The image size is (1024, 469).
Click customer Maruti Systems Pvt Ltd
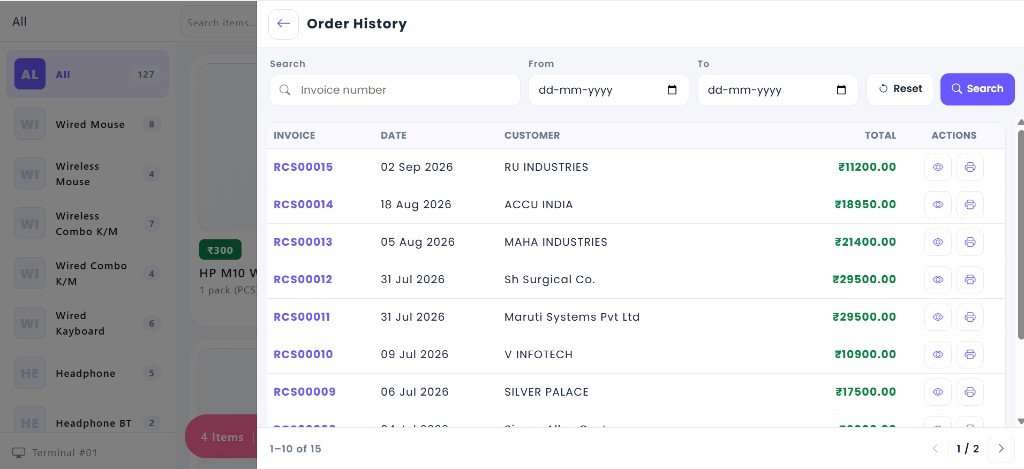[x=572, y=317]
